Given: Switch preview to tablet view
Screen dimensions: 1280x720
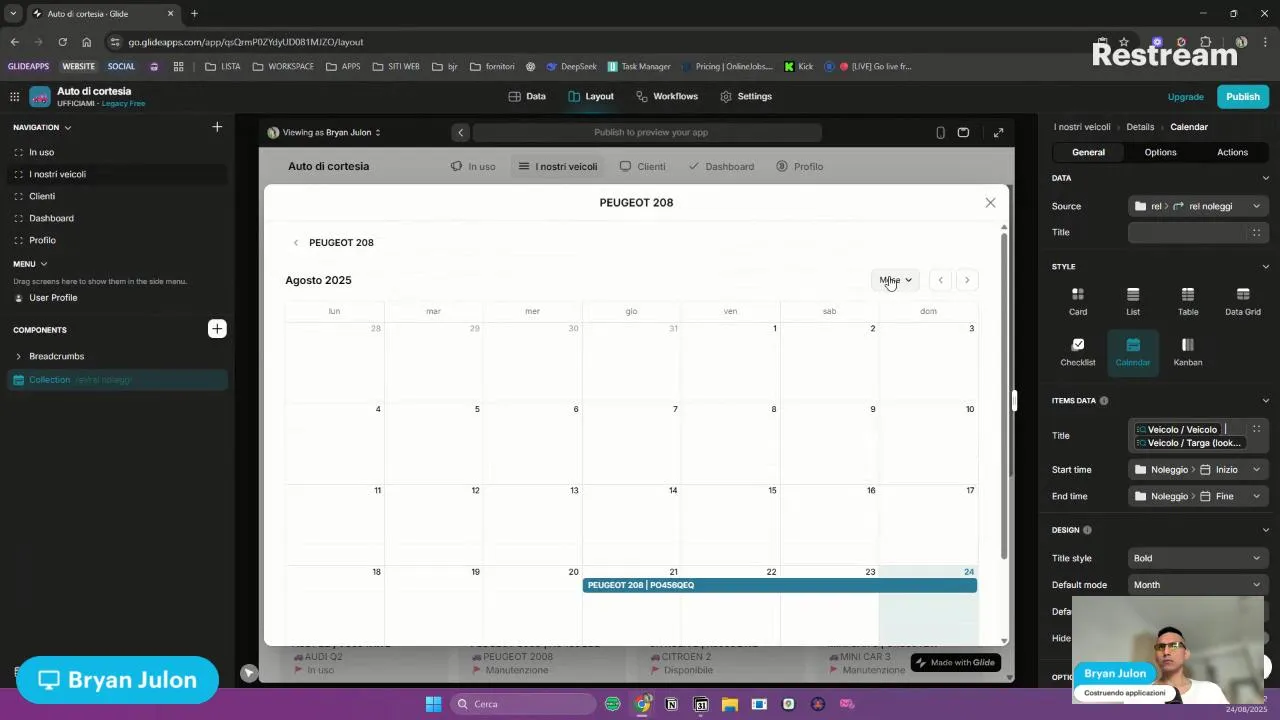Looking at the screenshot, I should 963,132.
